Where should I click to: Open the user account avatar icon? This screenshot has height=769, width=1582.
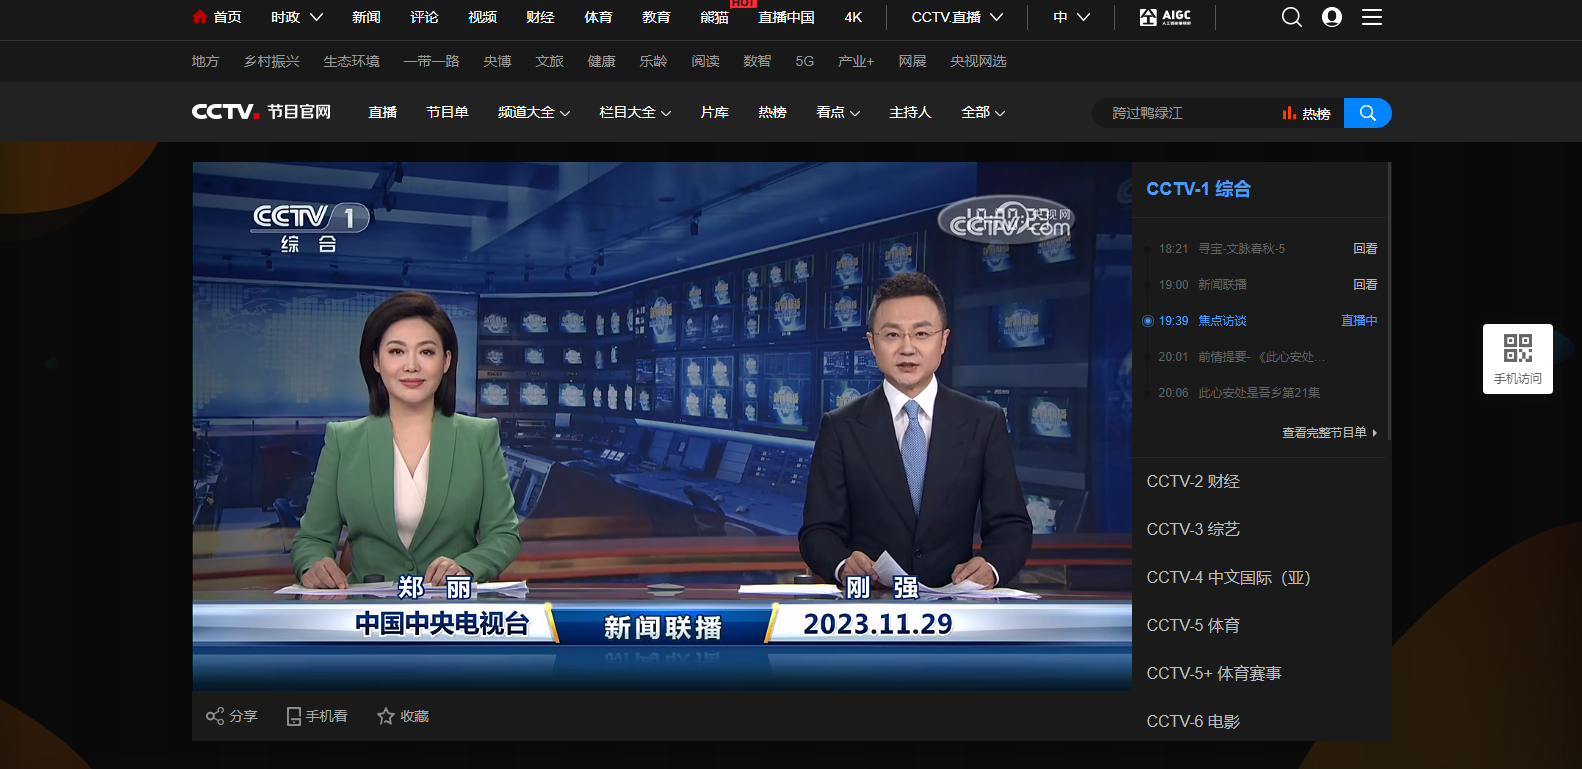pyautogui.click(x=1331, y=17)
